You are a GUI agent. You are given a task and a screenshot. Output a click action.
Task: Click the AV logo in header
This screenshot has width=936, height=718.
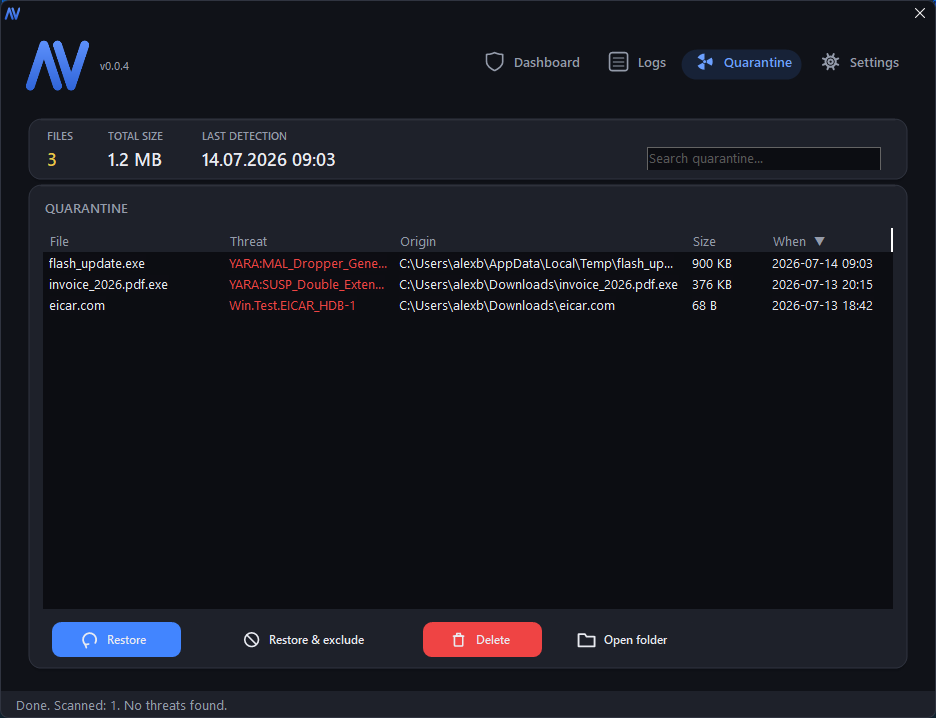[57, 66]
